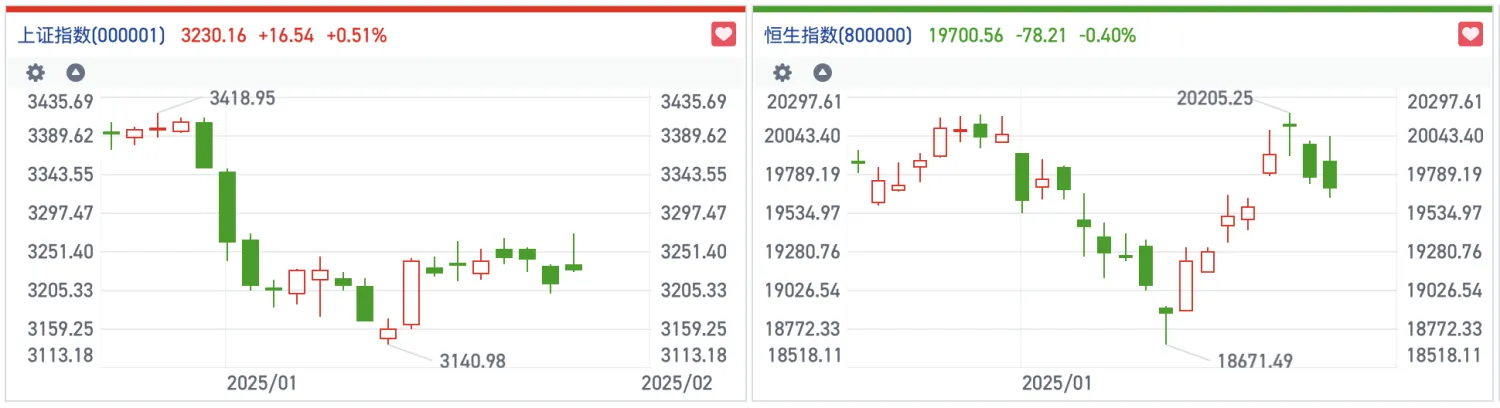Click the last candlestick on the 上证指数 chart

pos(574,267)
